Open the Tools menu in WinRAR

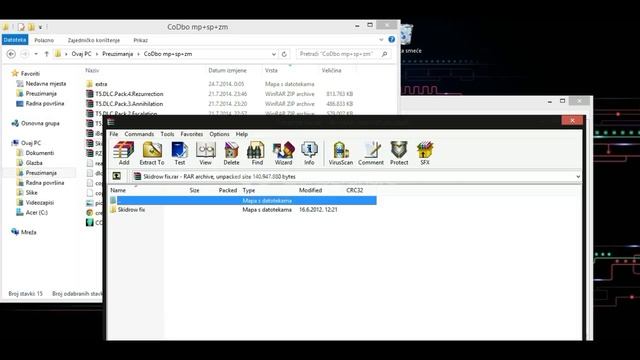tap(167, 134)
